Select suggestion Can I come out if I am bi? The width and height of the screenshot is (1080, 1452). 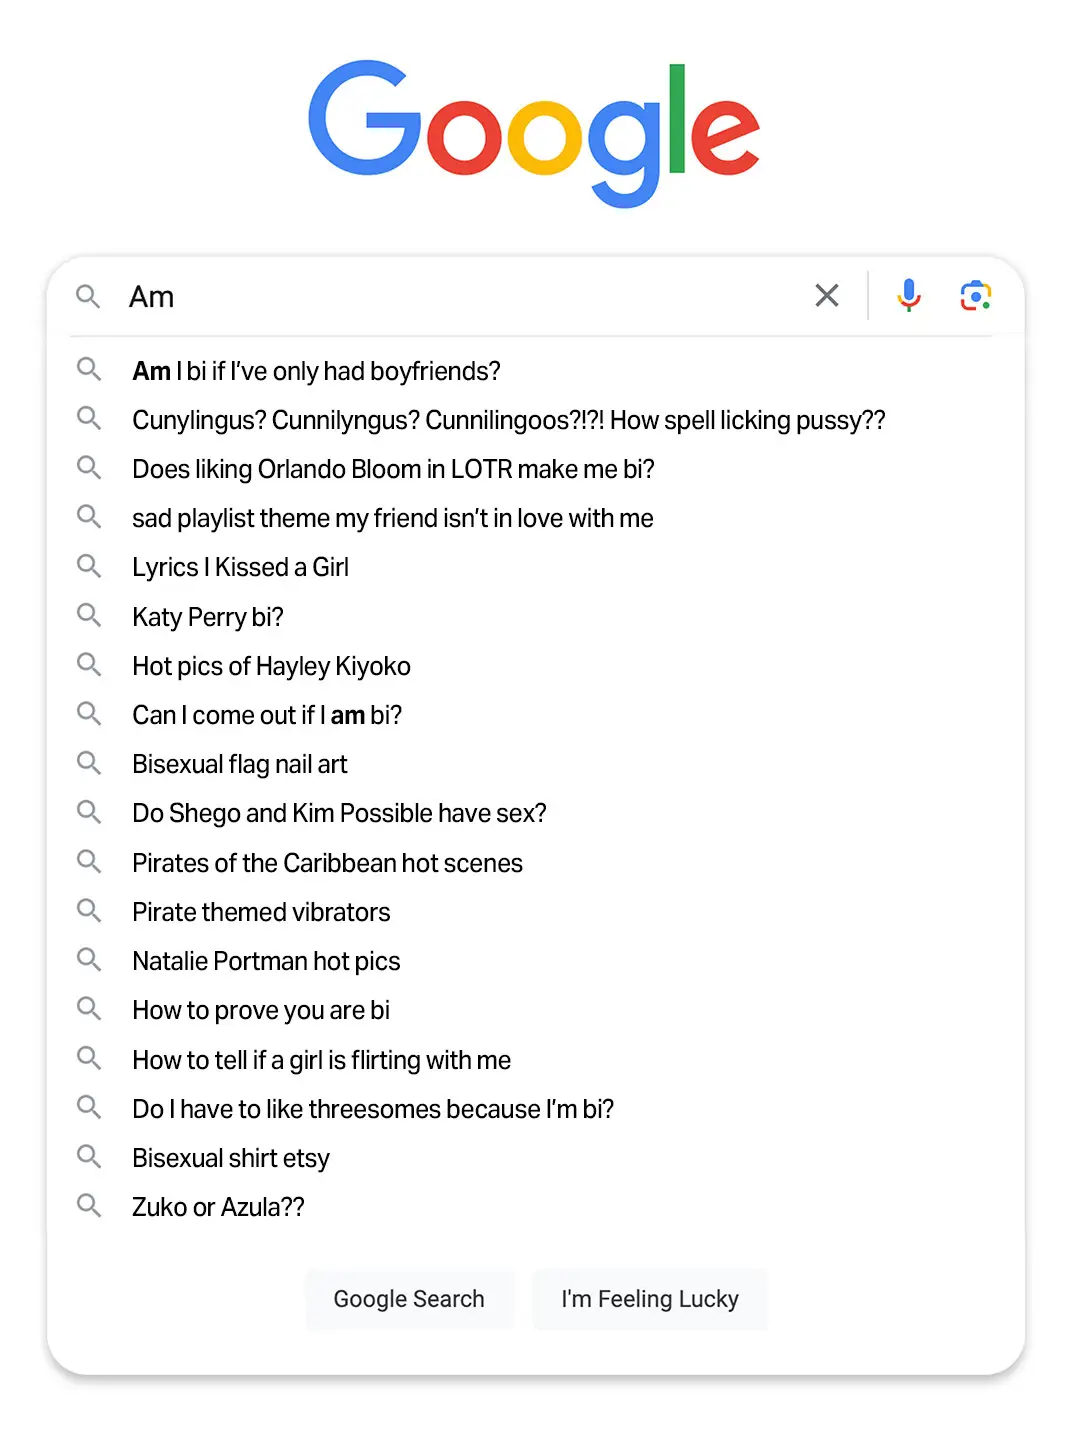point(266,715)
